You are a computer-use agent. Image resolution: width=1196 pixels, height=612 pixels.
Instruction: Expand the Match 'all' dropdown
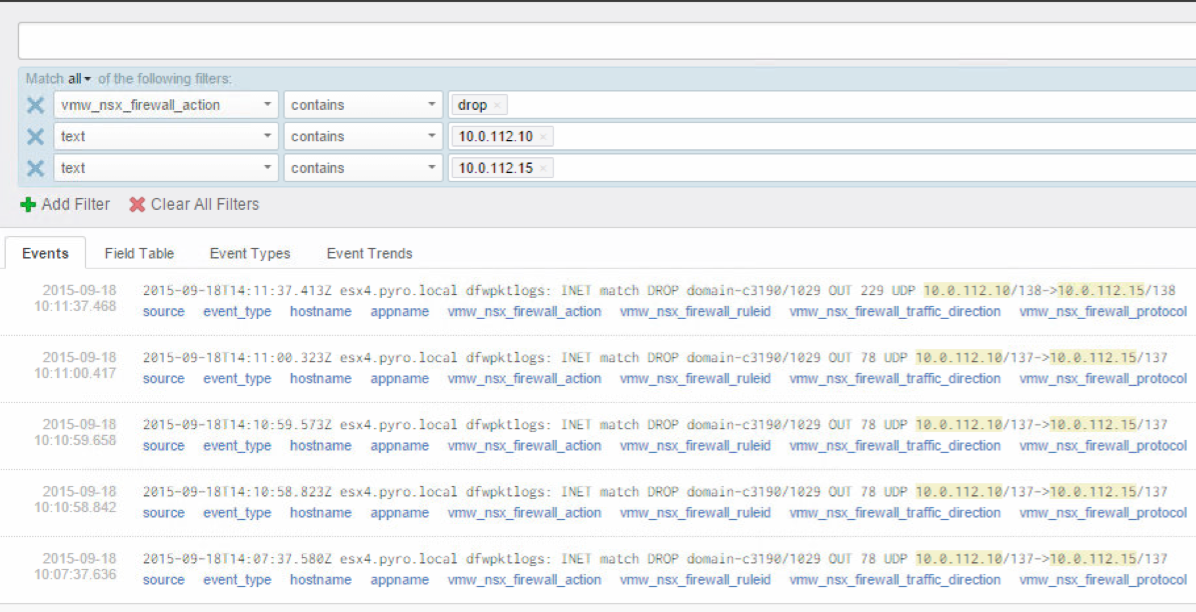[79, 79]
